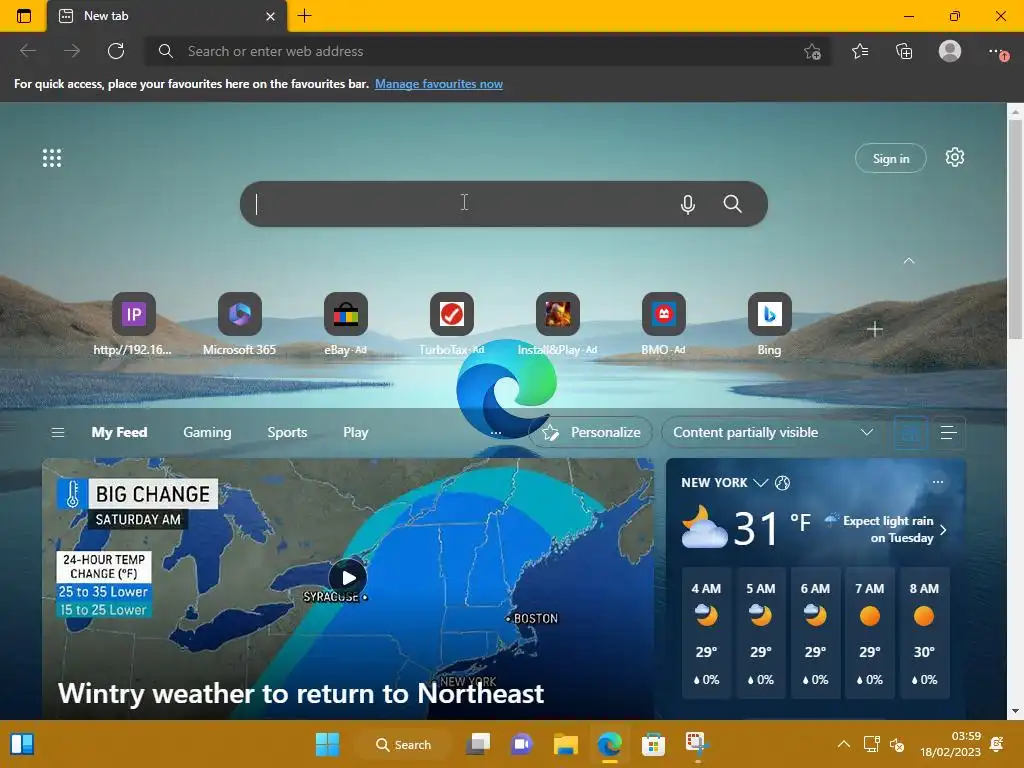Open the BMO quick link tile
Image resolution: width=1024 pixels, height=768 pixels.
664,324
